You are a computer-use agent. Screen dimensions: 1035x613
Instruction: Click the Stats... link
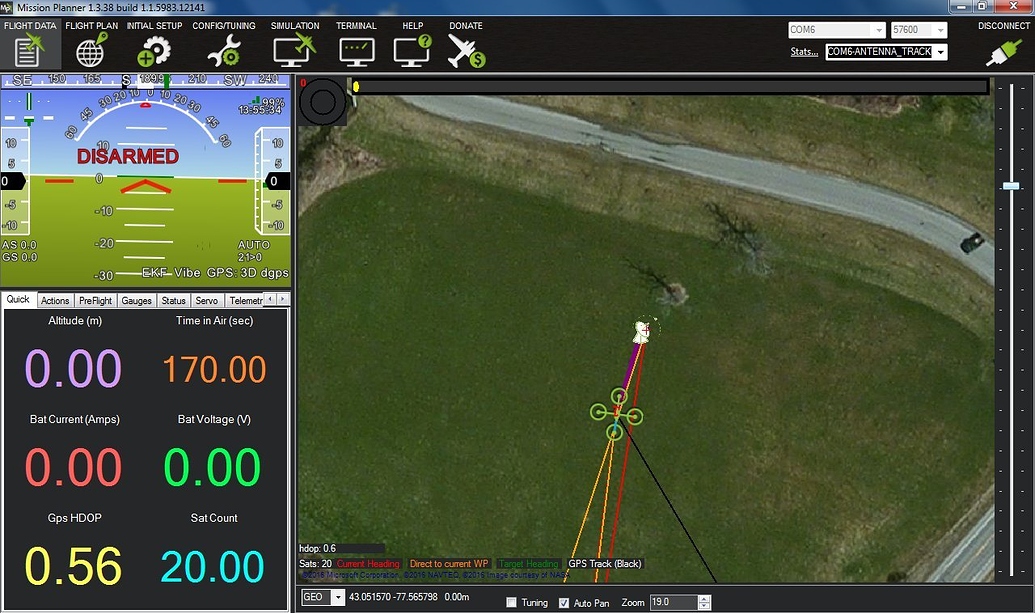tap(804, 52)
